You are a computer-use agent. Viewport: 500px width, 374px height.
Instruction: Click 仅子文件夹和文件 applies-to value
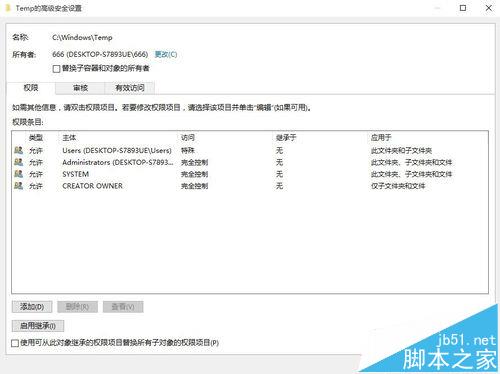tap(398, 186)
